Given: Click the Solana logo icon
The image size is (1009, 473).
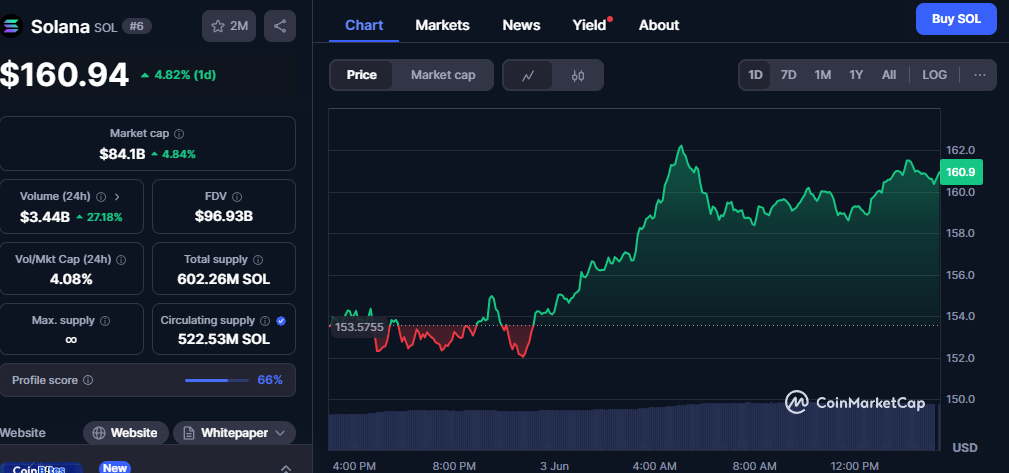Looking at the screenshot, I should 12,26.
